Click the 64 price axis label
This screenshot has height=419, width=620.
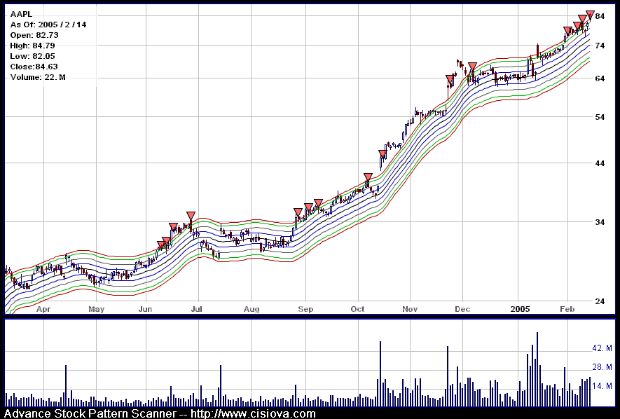(600, 78)
